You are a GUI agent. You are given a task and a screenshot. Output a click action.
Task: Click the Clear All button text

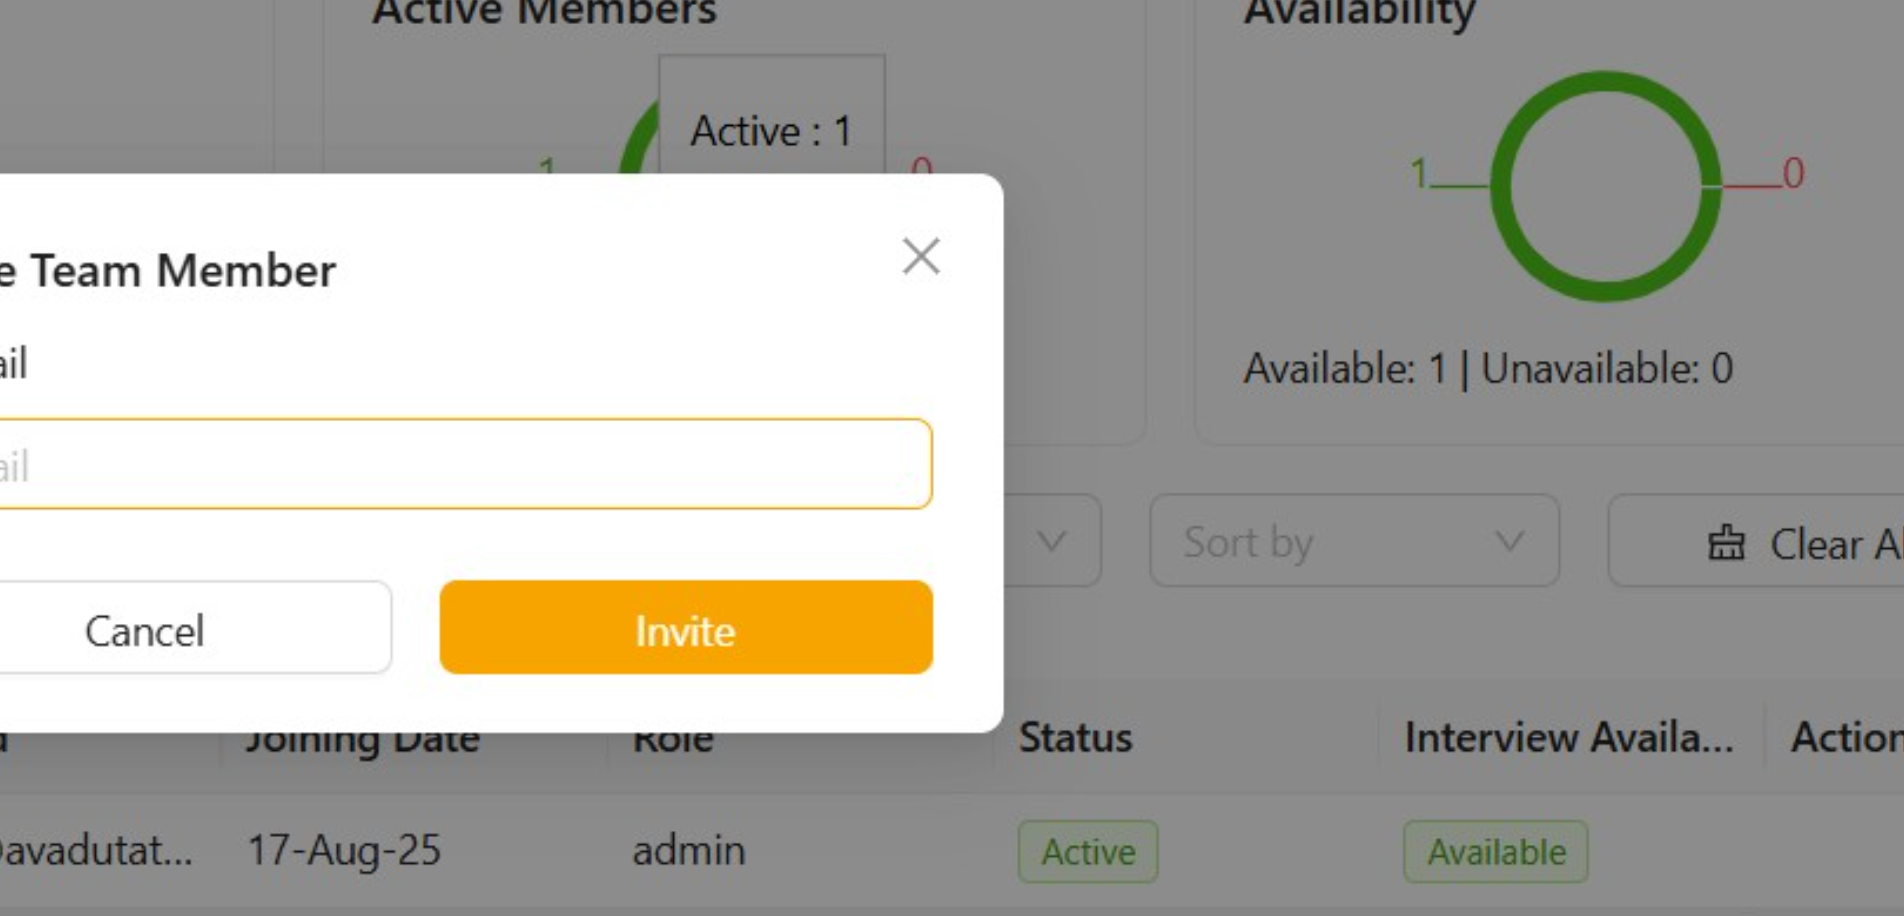click(1834, 544)
